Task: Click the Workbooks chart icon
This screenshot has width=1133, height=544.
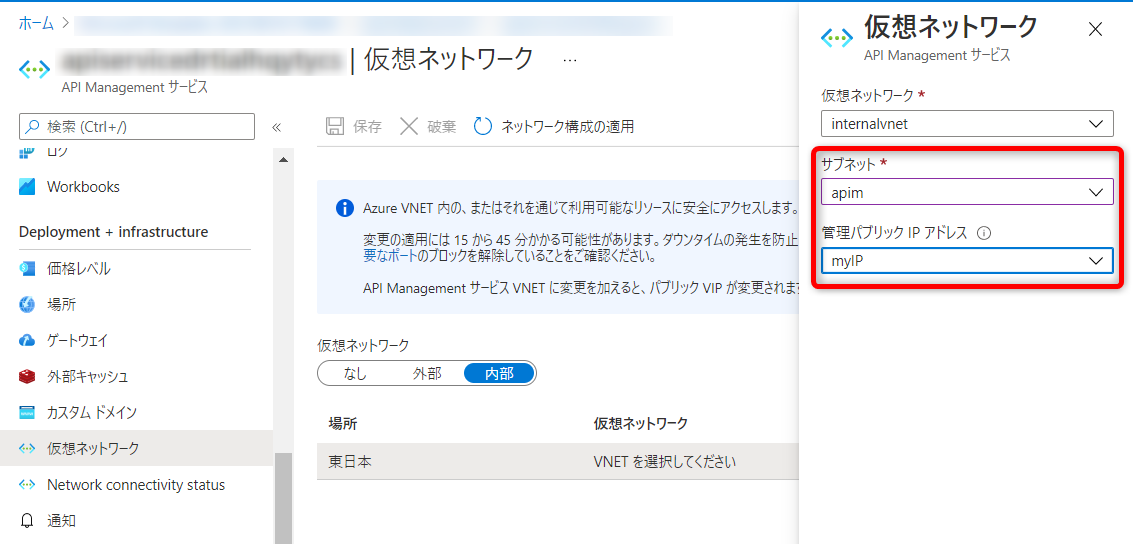Action: 27,186
